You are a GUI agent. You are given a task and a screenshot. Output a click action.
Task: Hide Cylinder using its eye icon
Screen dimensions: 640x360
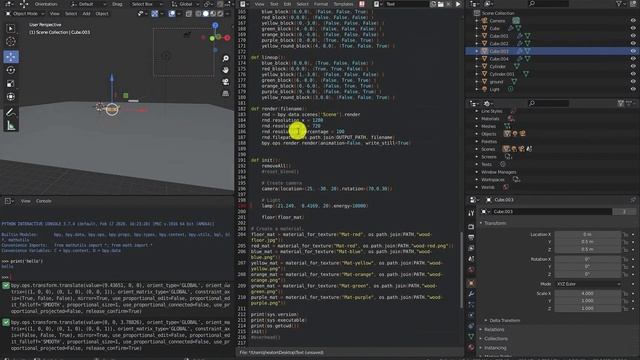tap(633, 66)
